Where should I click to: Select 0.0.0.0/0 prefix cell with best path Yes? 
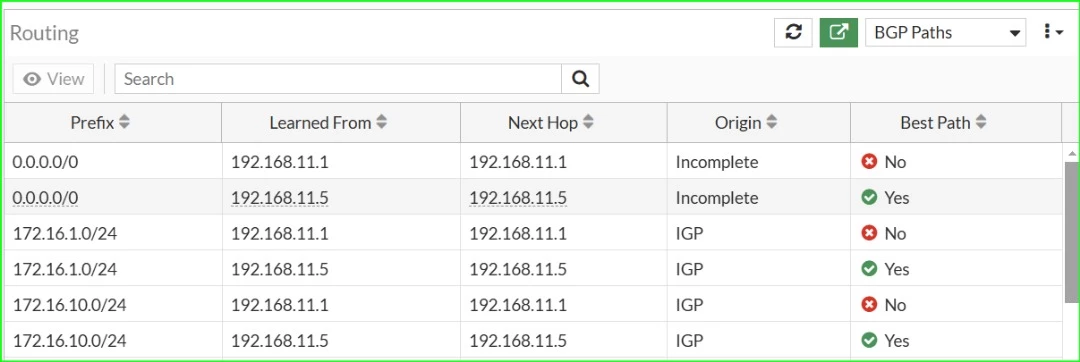point(45,198)
